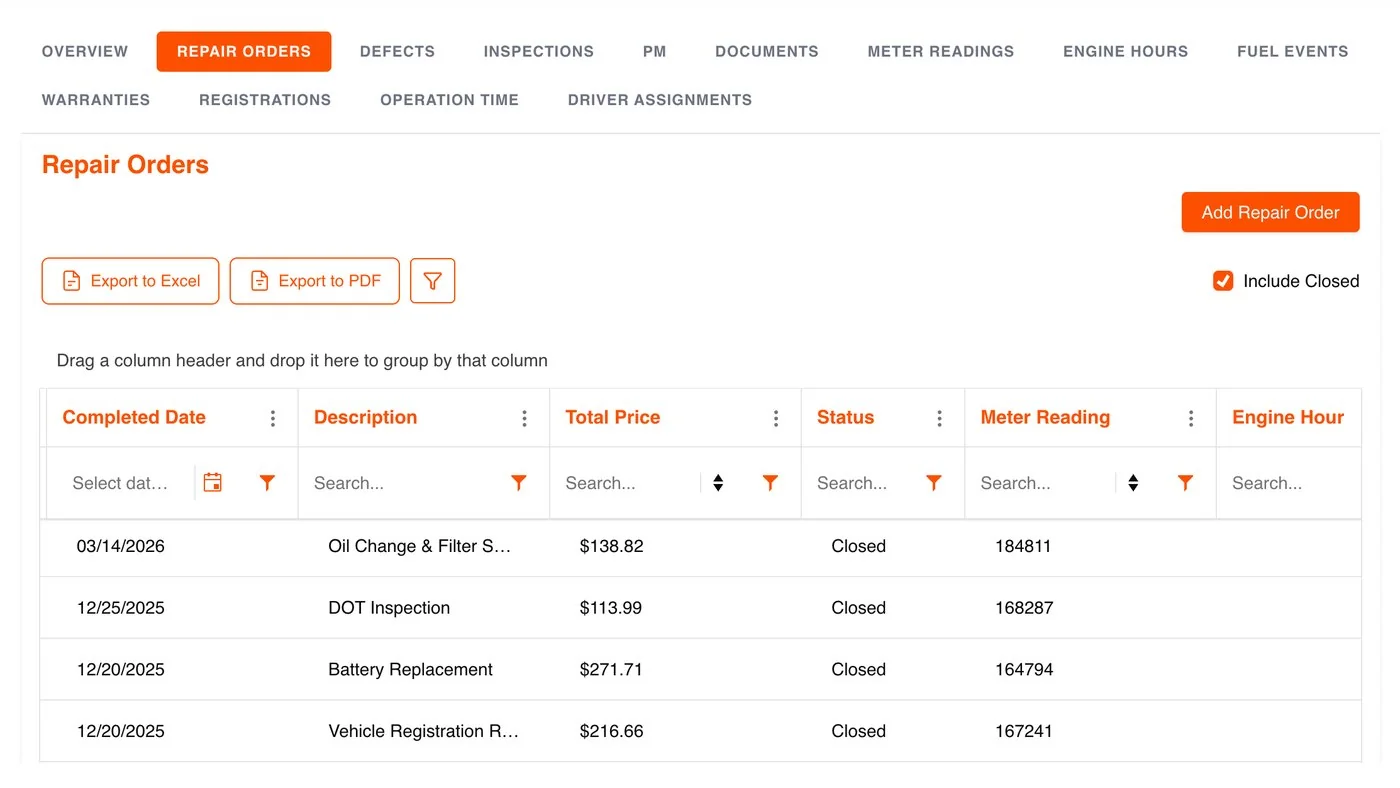This screenshot has height=788, width=1400.
Task: Open Completed Date column options menu
Action: tap(273, 418)
